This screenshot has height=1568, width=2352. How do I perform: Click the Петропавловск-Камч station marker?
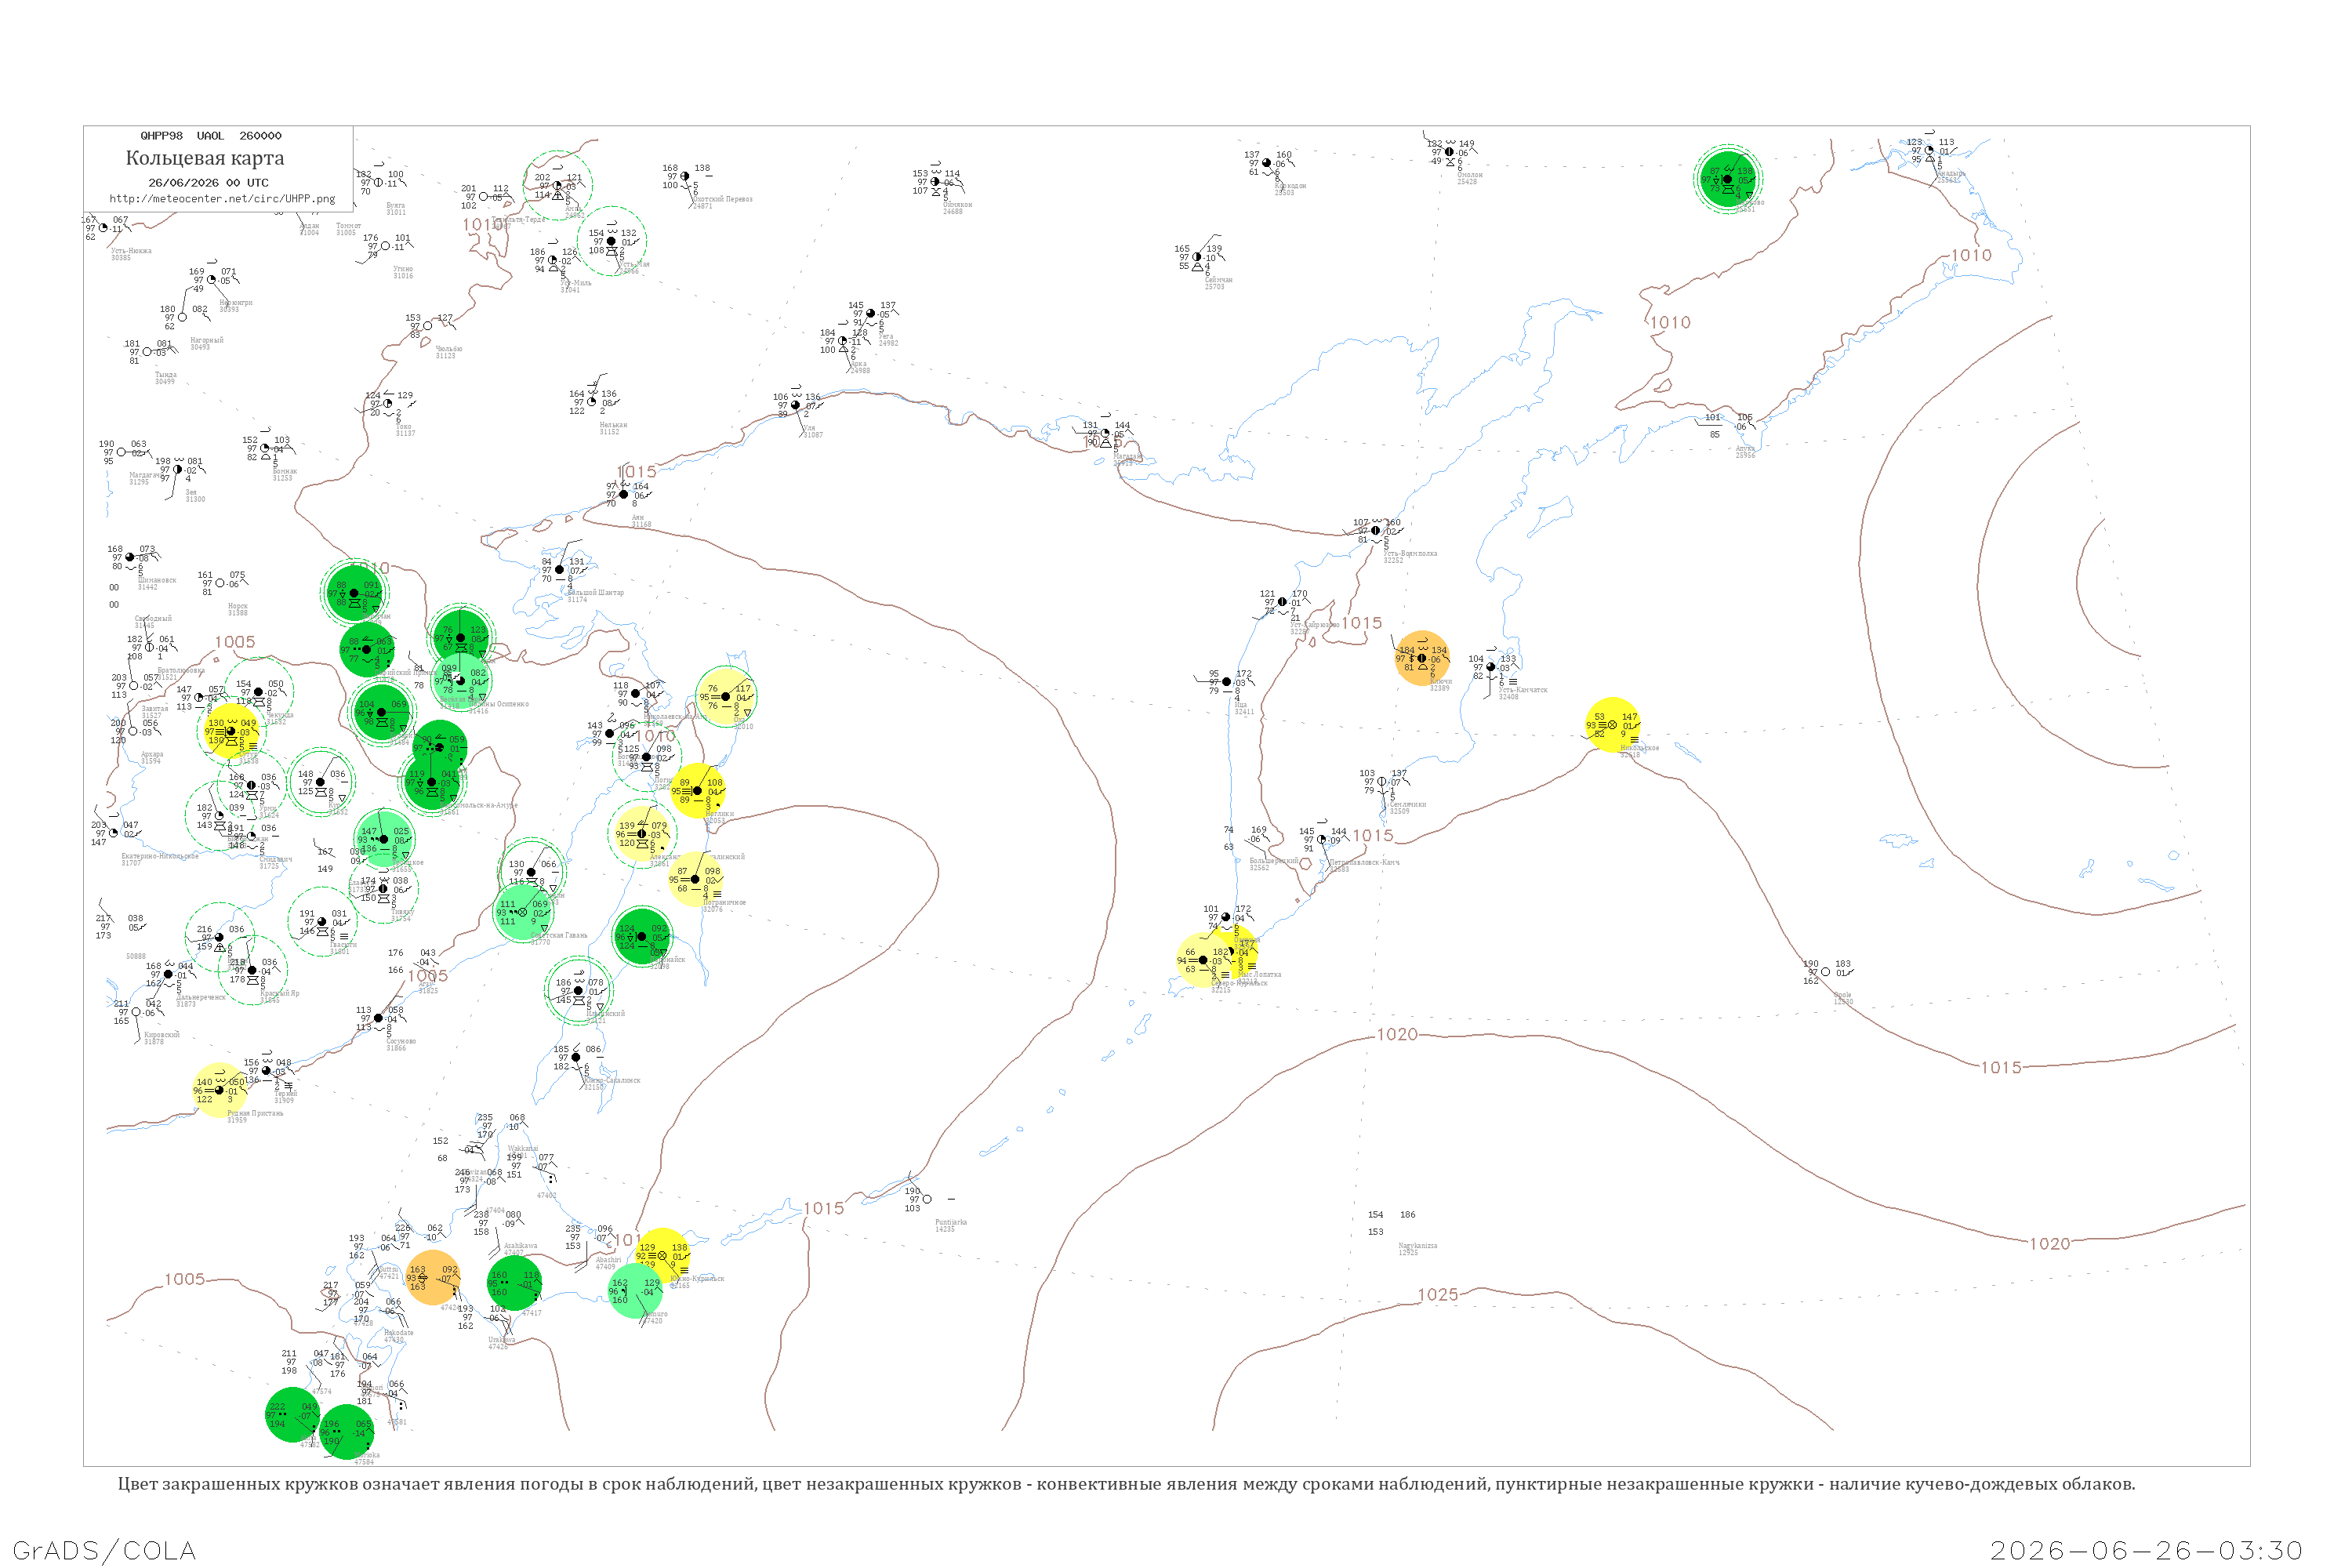1321,840
